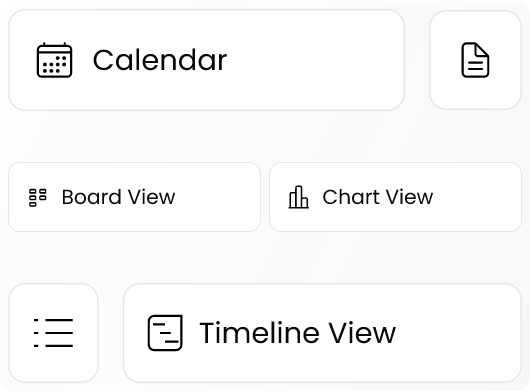Click the "Board View" text label
The image size is (530, 392).
pyautogui.click(x=119, y=197)
